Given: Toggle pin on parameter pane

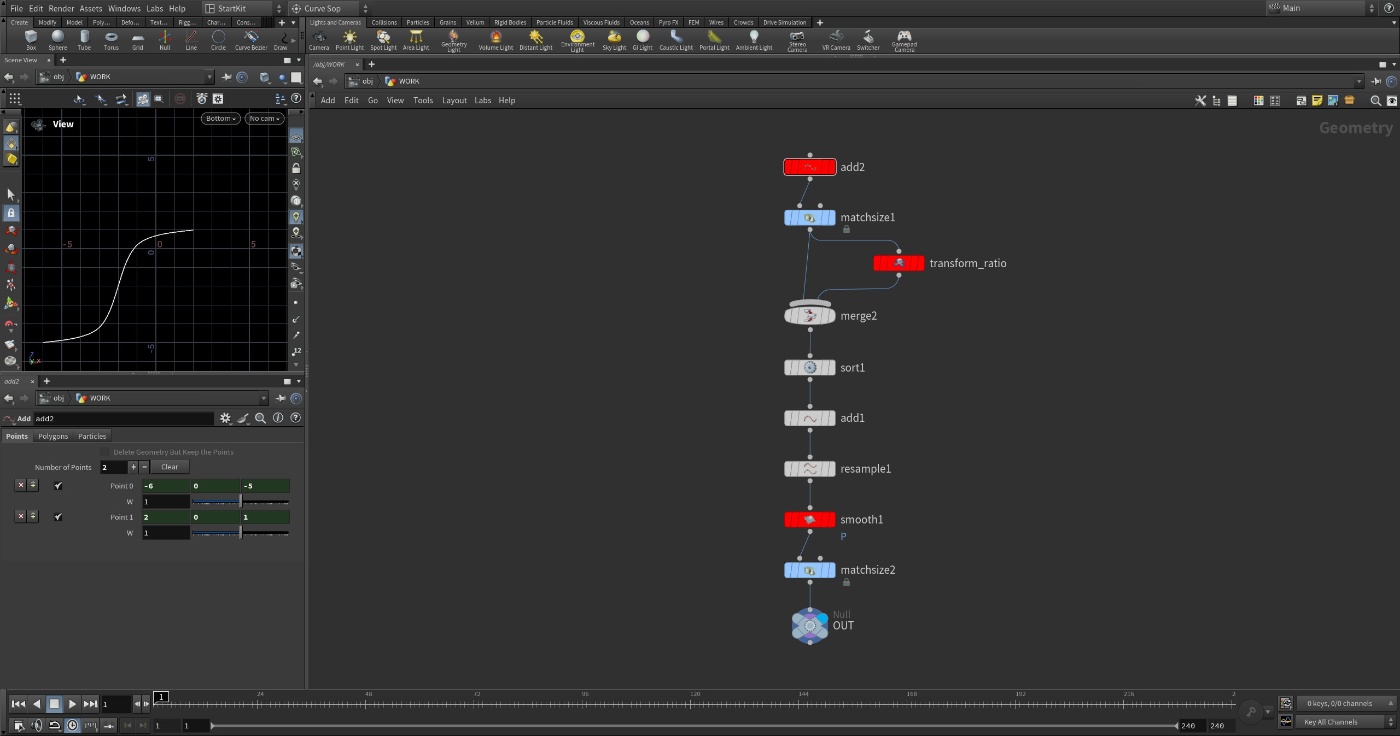Looking at the screenshot, I should 283,398.
